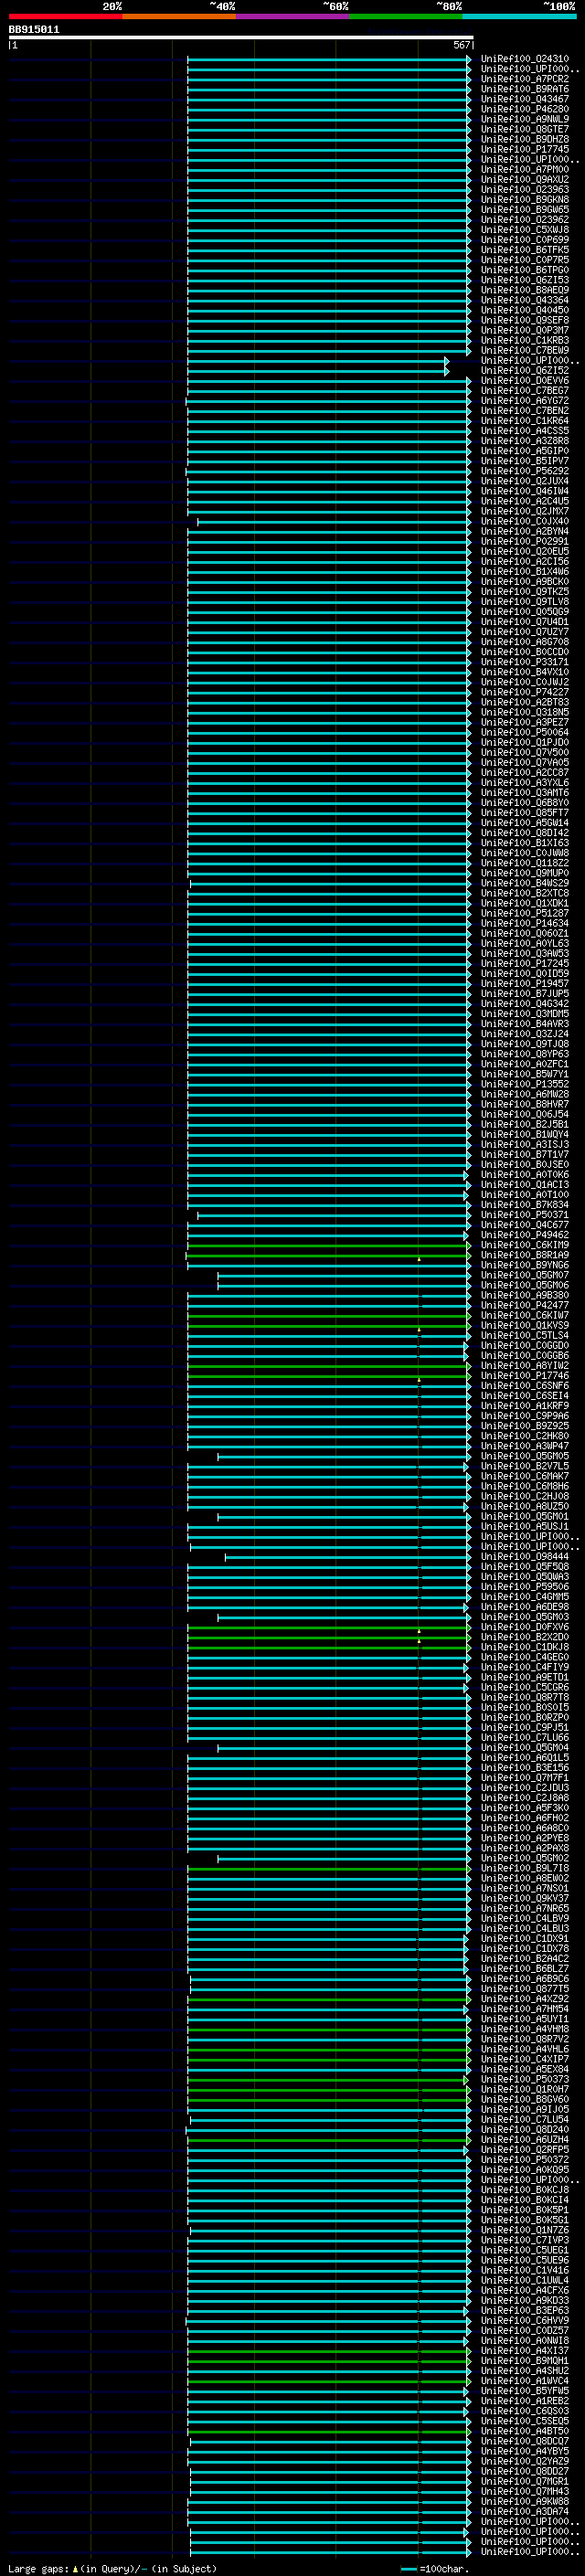The width and height of the screenshot is (585, 2576).
Task: Select label UniRef100_Q7MGR1
Action: [525, 2481]
